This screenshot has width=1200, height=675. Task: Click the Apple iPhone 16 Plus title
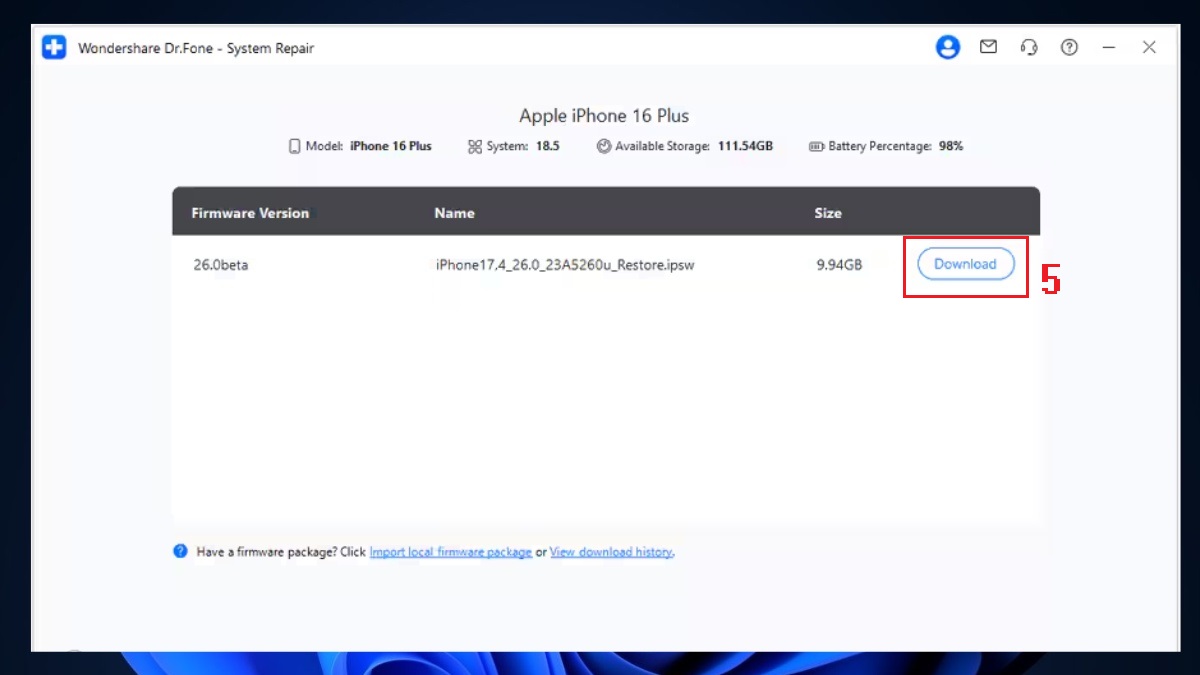(603, 116)
